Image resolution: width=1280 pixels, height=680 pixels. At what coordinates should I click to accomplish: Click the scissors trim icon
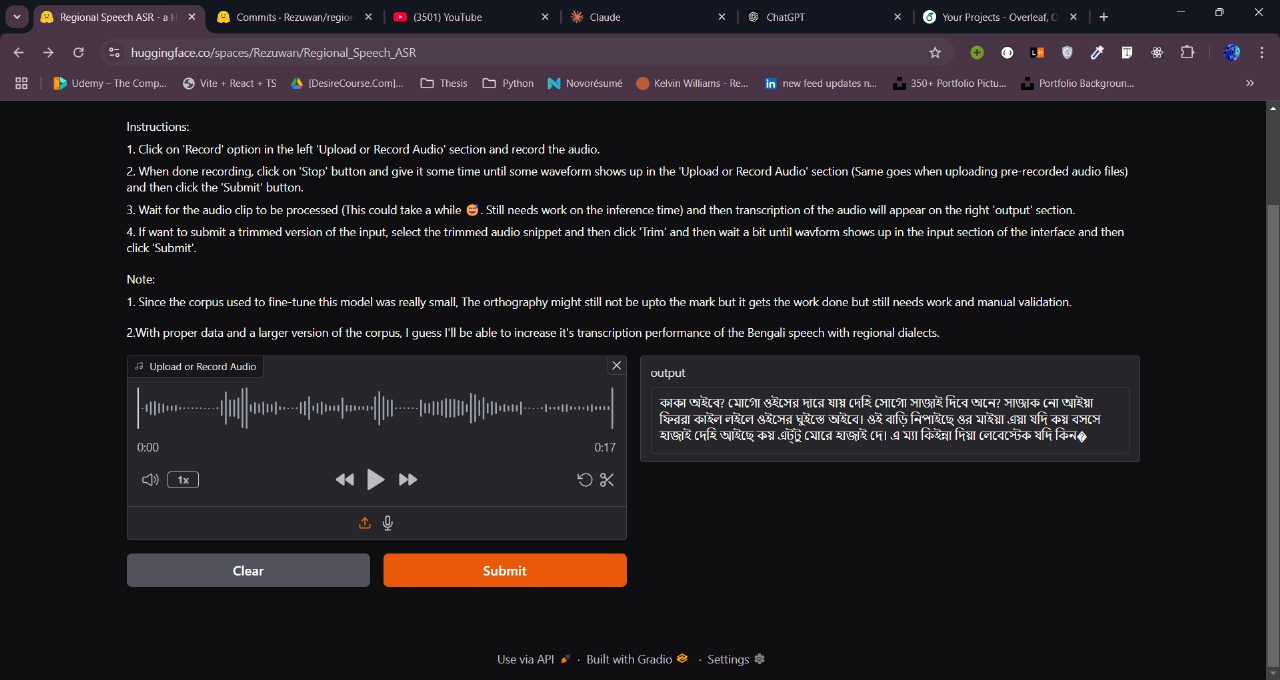(606, 480)
